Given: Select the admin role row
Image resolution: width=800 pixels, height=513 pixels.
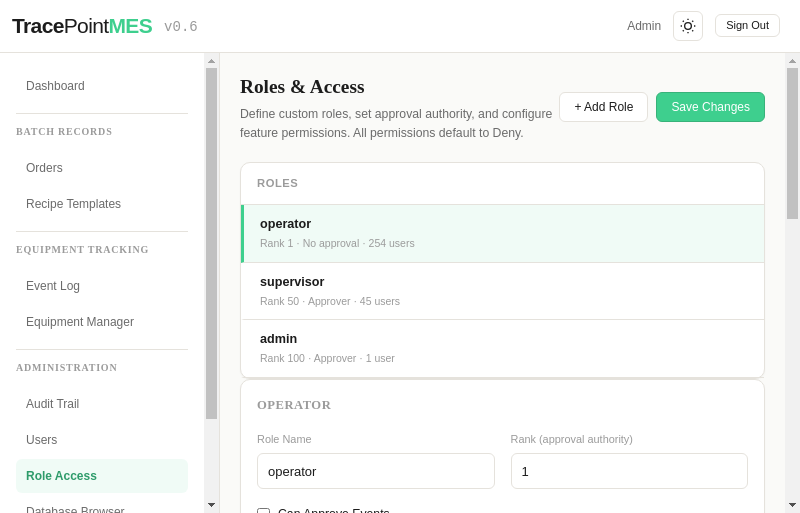Looking at the screenshot, I should tap(503, 349).
